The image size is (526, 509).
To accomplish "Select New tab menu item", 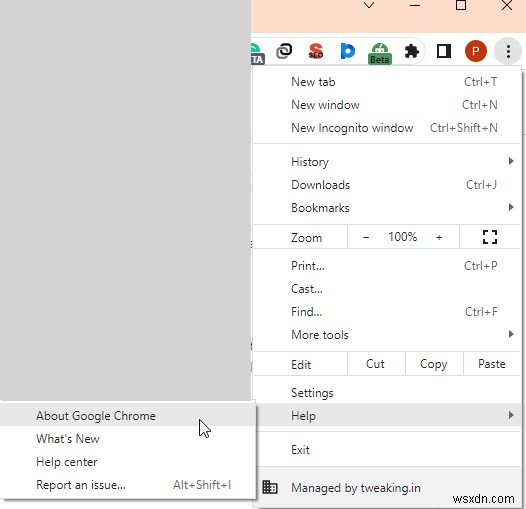I will pos(387,82).
